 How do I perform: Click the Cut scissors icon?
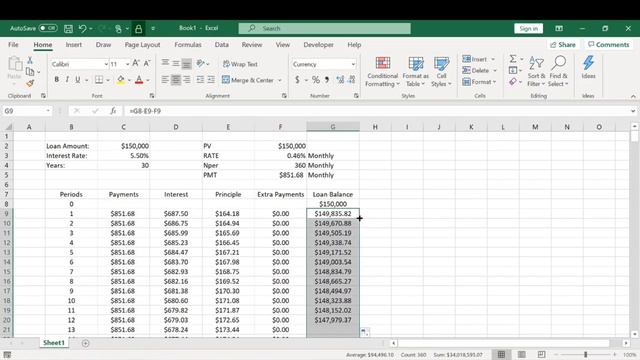[30, 60]
